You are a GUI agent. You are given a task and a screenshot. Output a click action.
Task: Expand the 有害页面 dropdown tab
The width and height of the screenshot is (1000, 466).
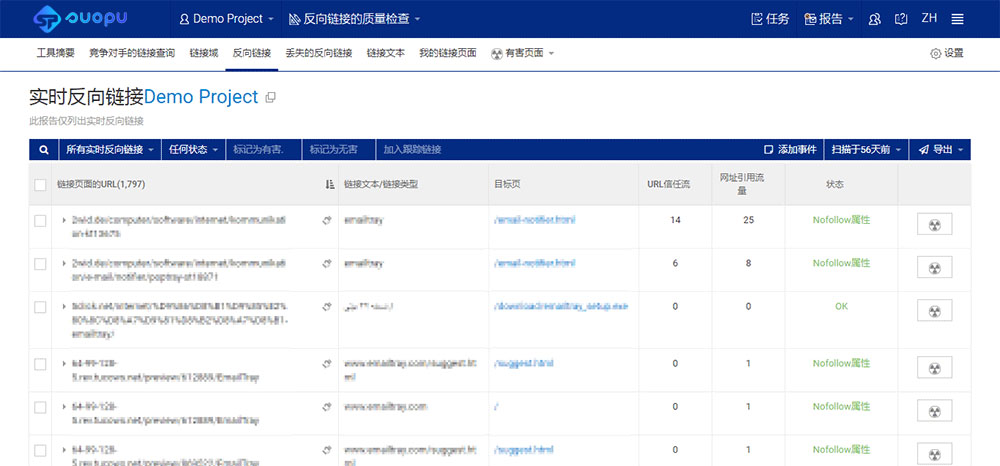(x=522, y=54)
